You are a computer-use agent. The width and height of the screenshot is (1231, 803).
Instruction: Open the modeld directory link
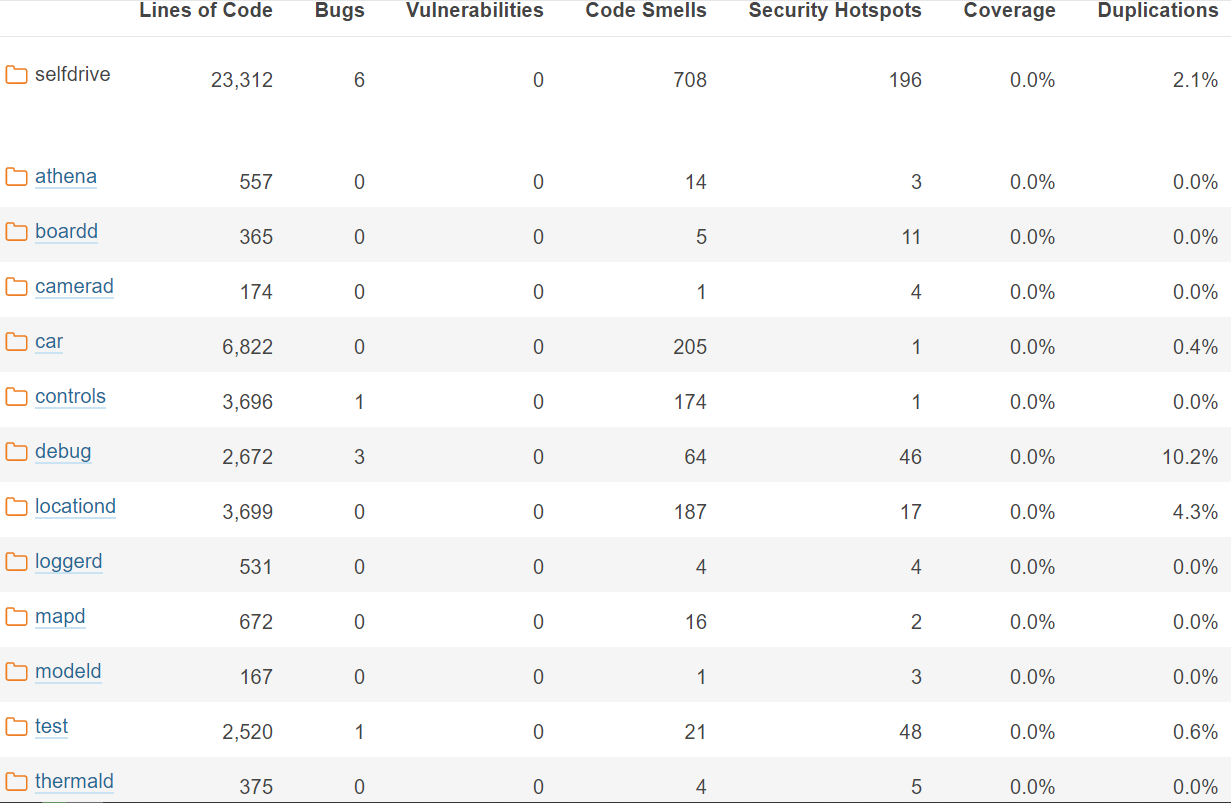(x=68, y=672)
